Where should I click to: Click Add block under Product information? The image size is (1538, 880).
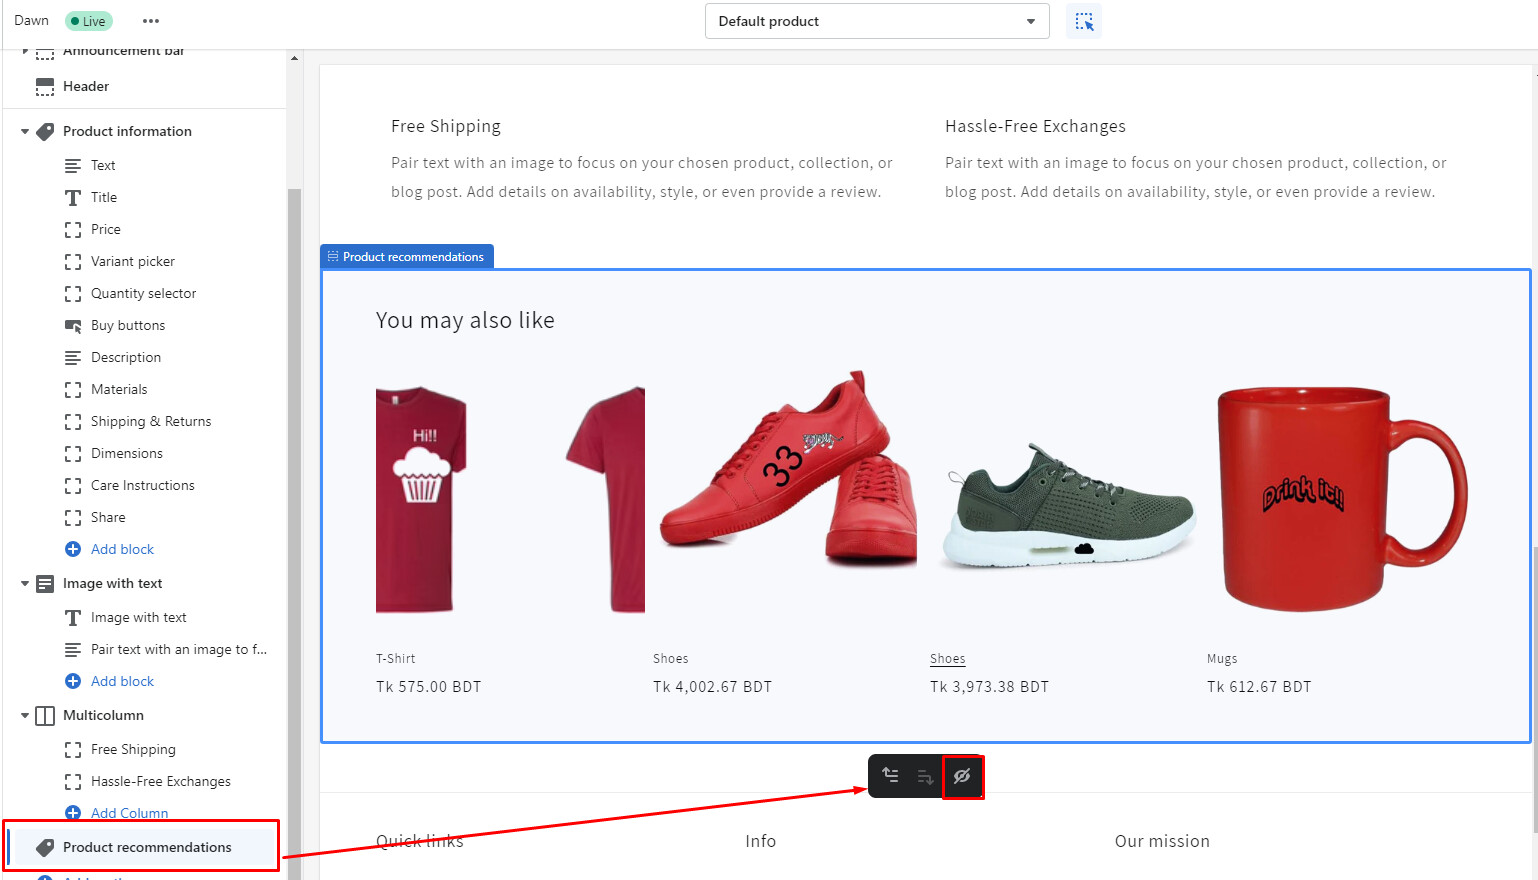[122, 549]
